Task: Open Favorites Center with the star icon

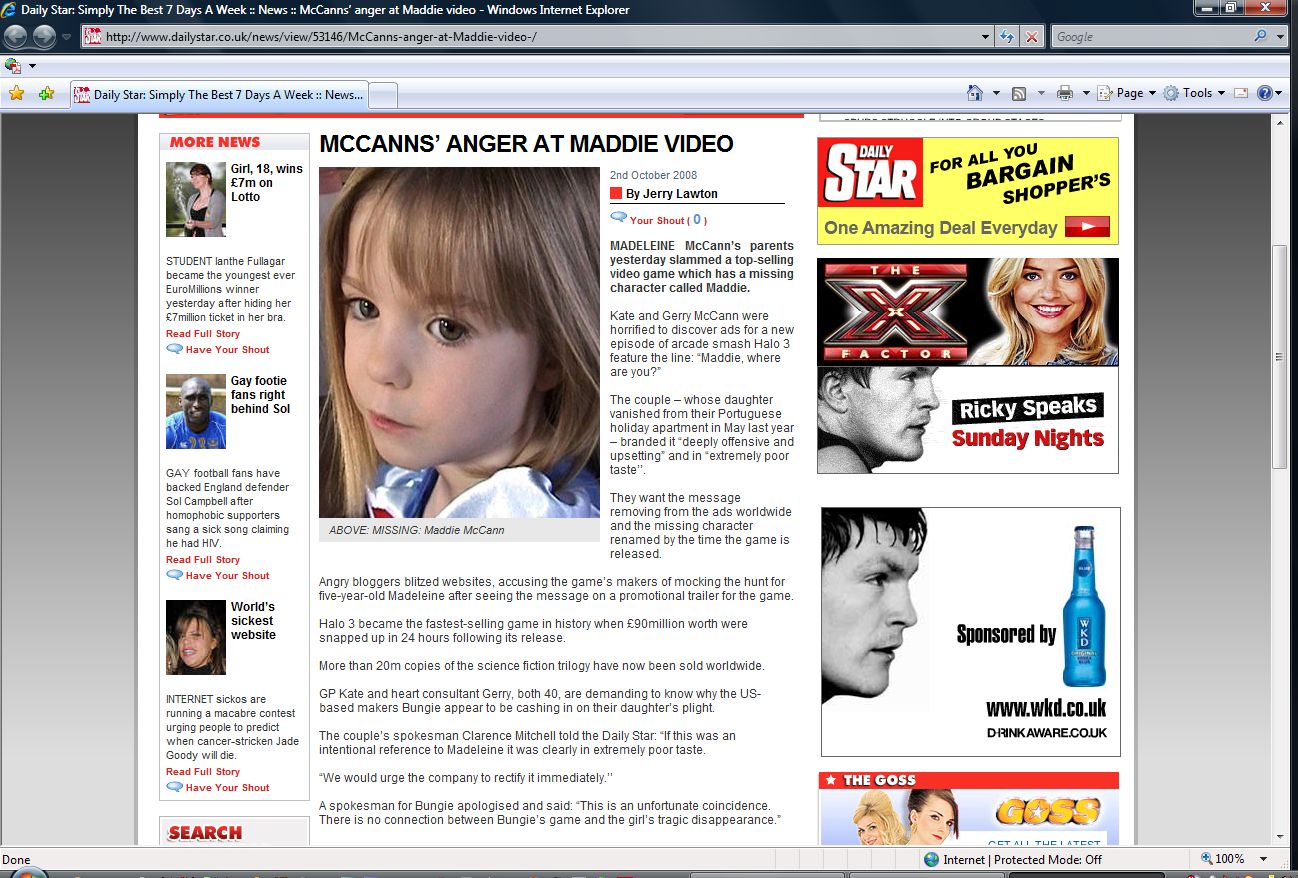Action: (16, 93)
